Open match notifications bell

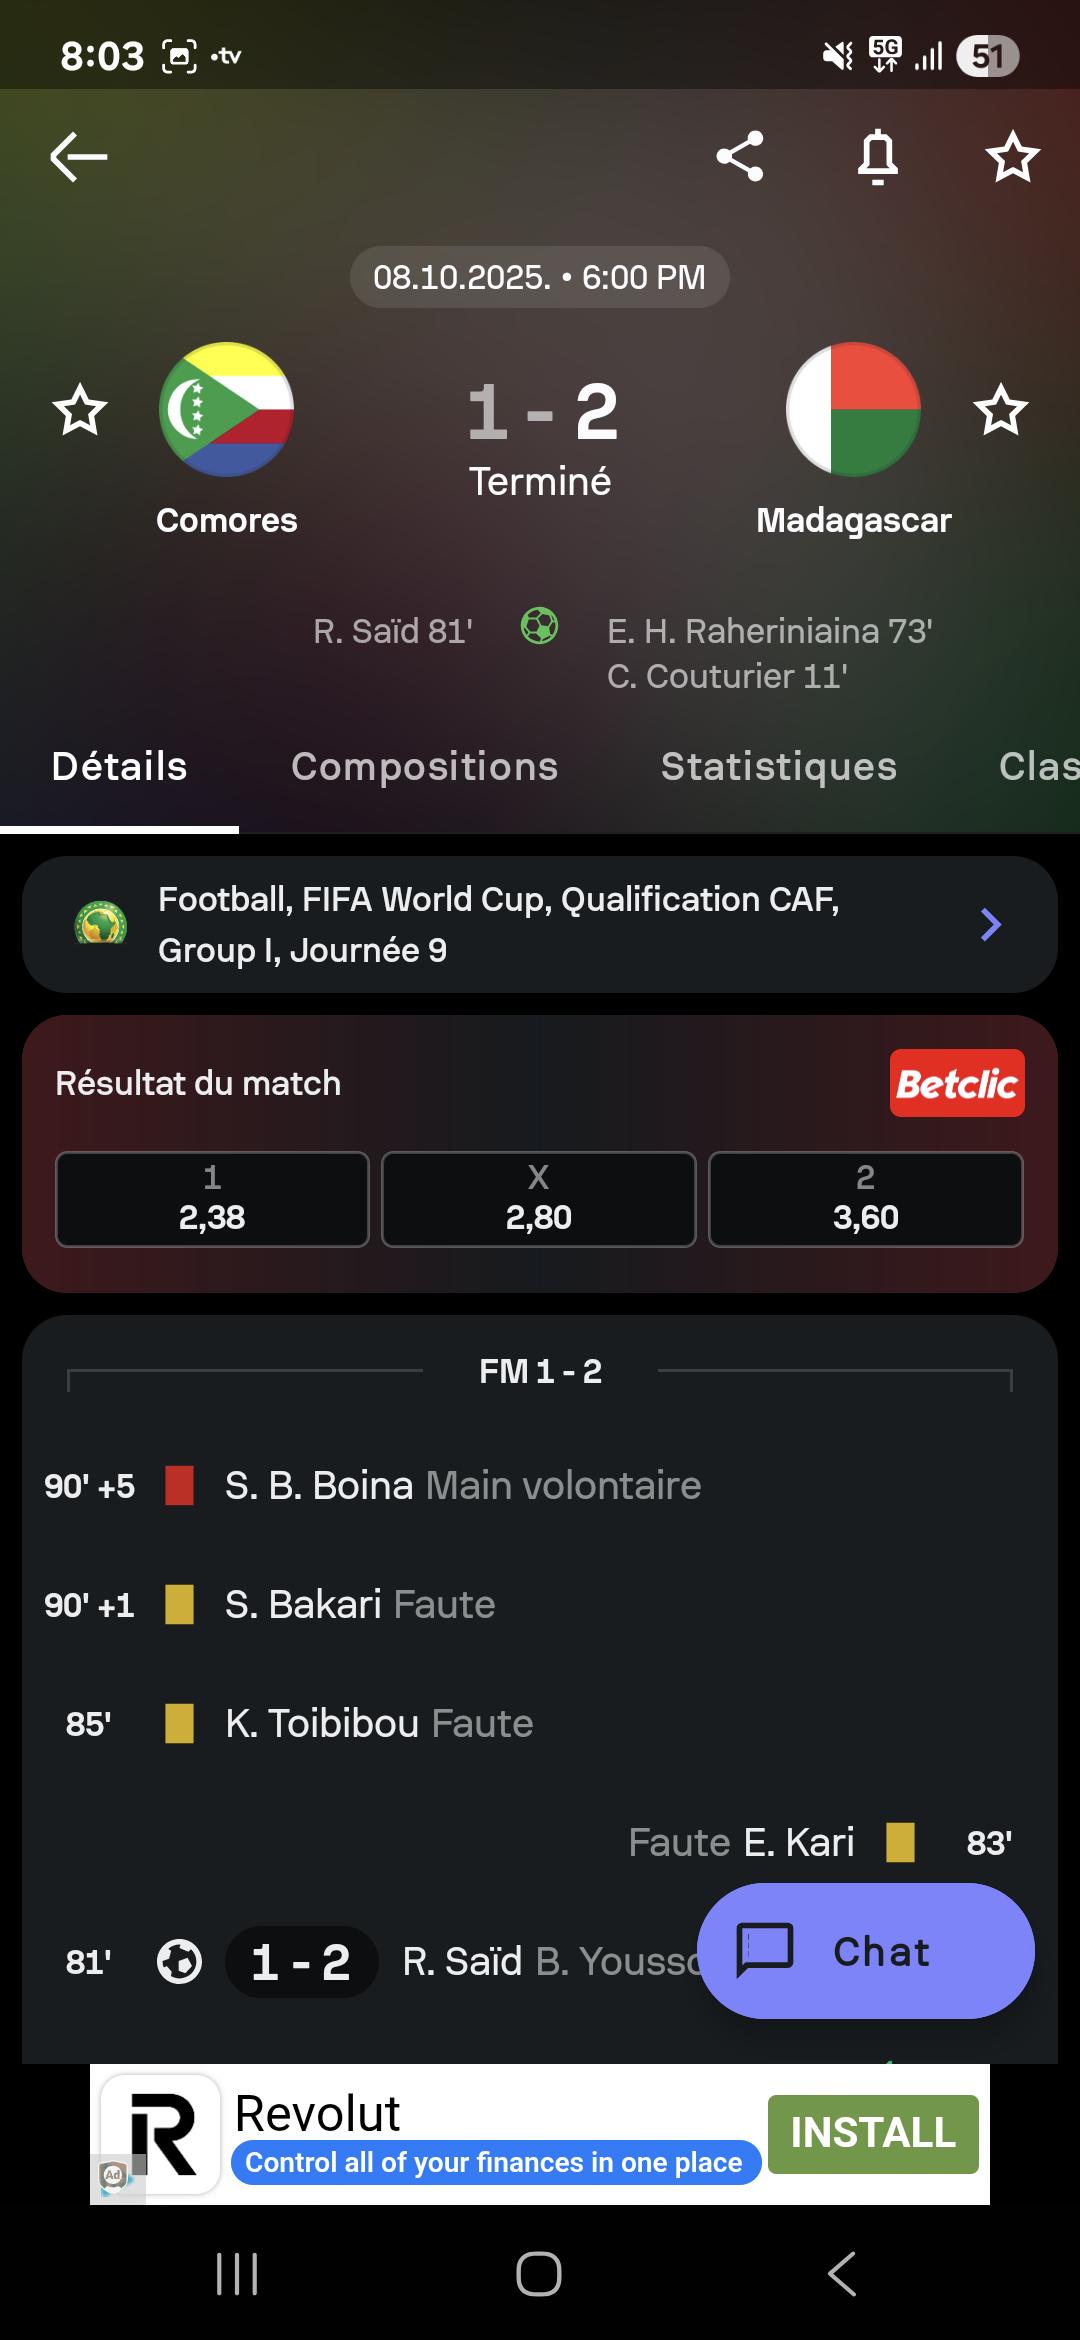(x=877, y=157)
